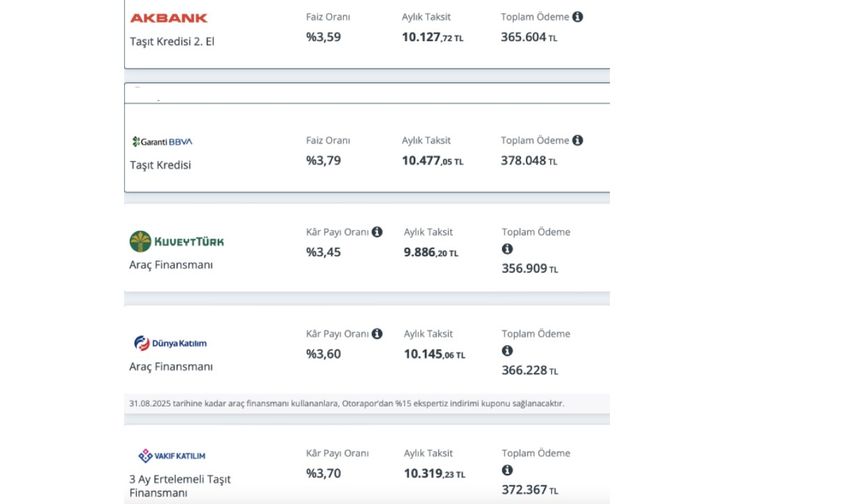The height and width of the screenshot is (504, 860).
Task: Click monthly installment 10.319,23 TL
Action: tap(434, 473)
